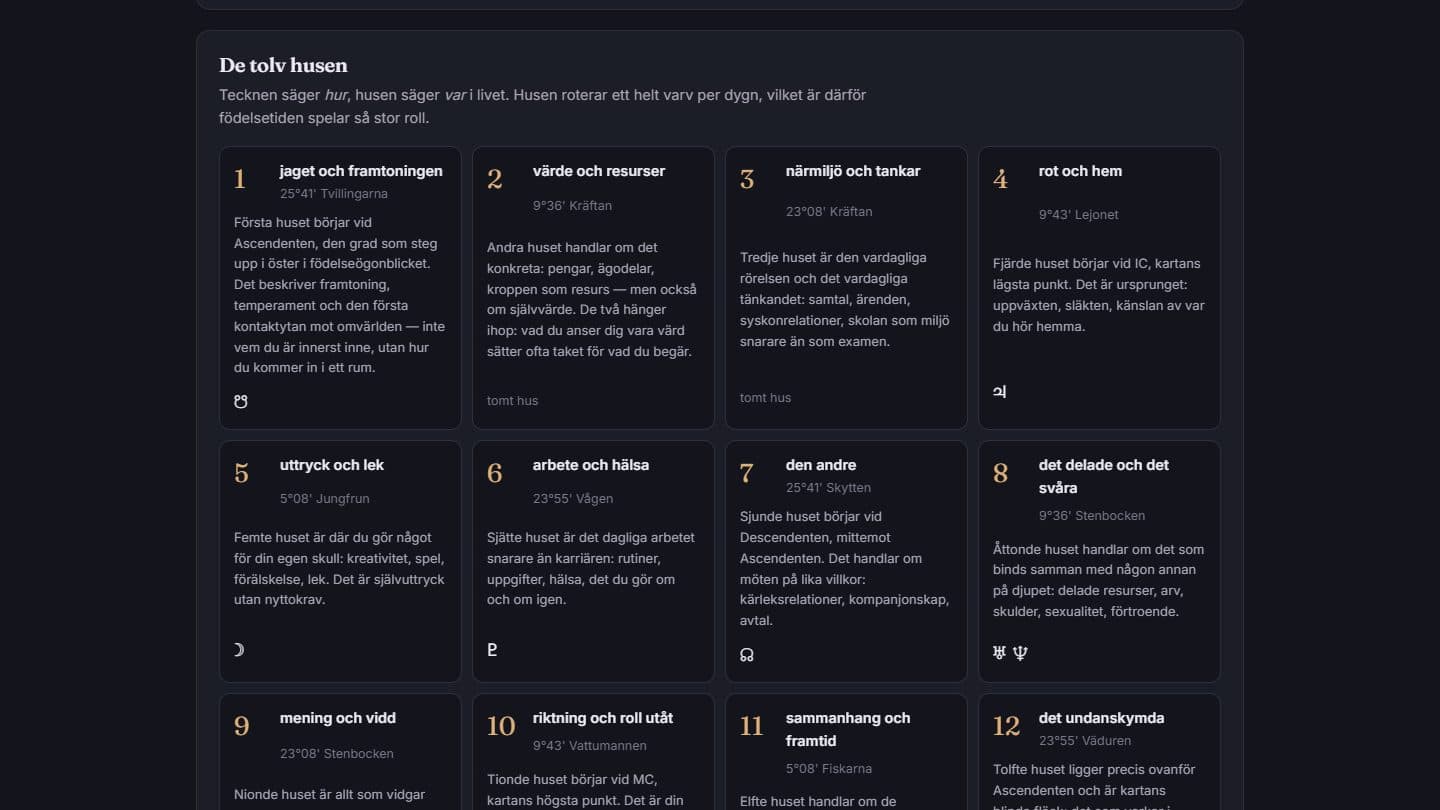Open the 'jaget och framtoningen' house card

click(340, 288)
